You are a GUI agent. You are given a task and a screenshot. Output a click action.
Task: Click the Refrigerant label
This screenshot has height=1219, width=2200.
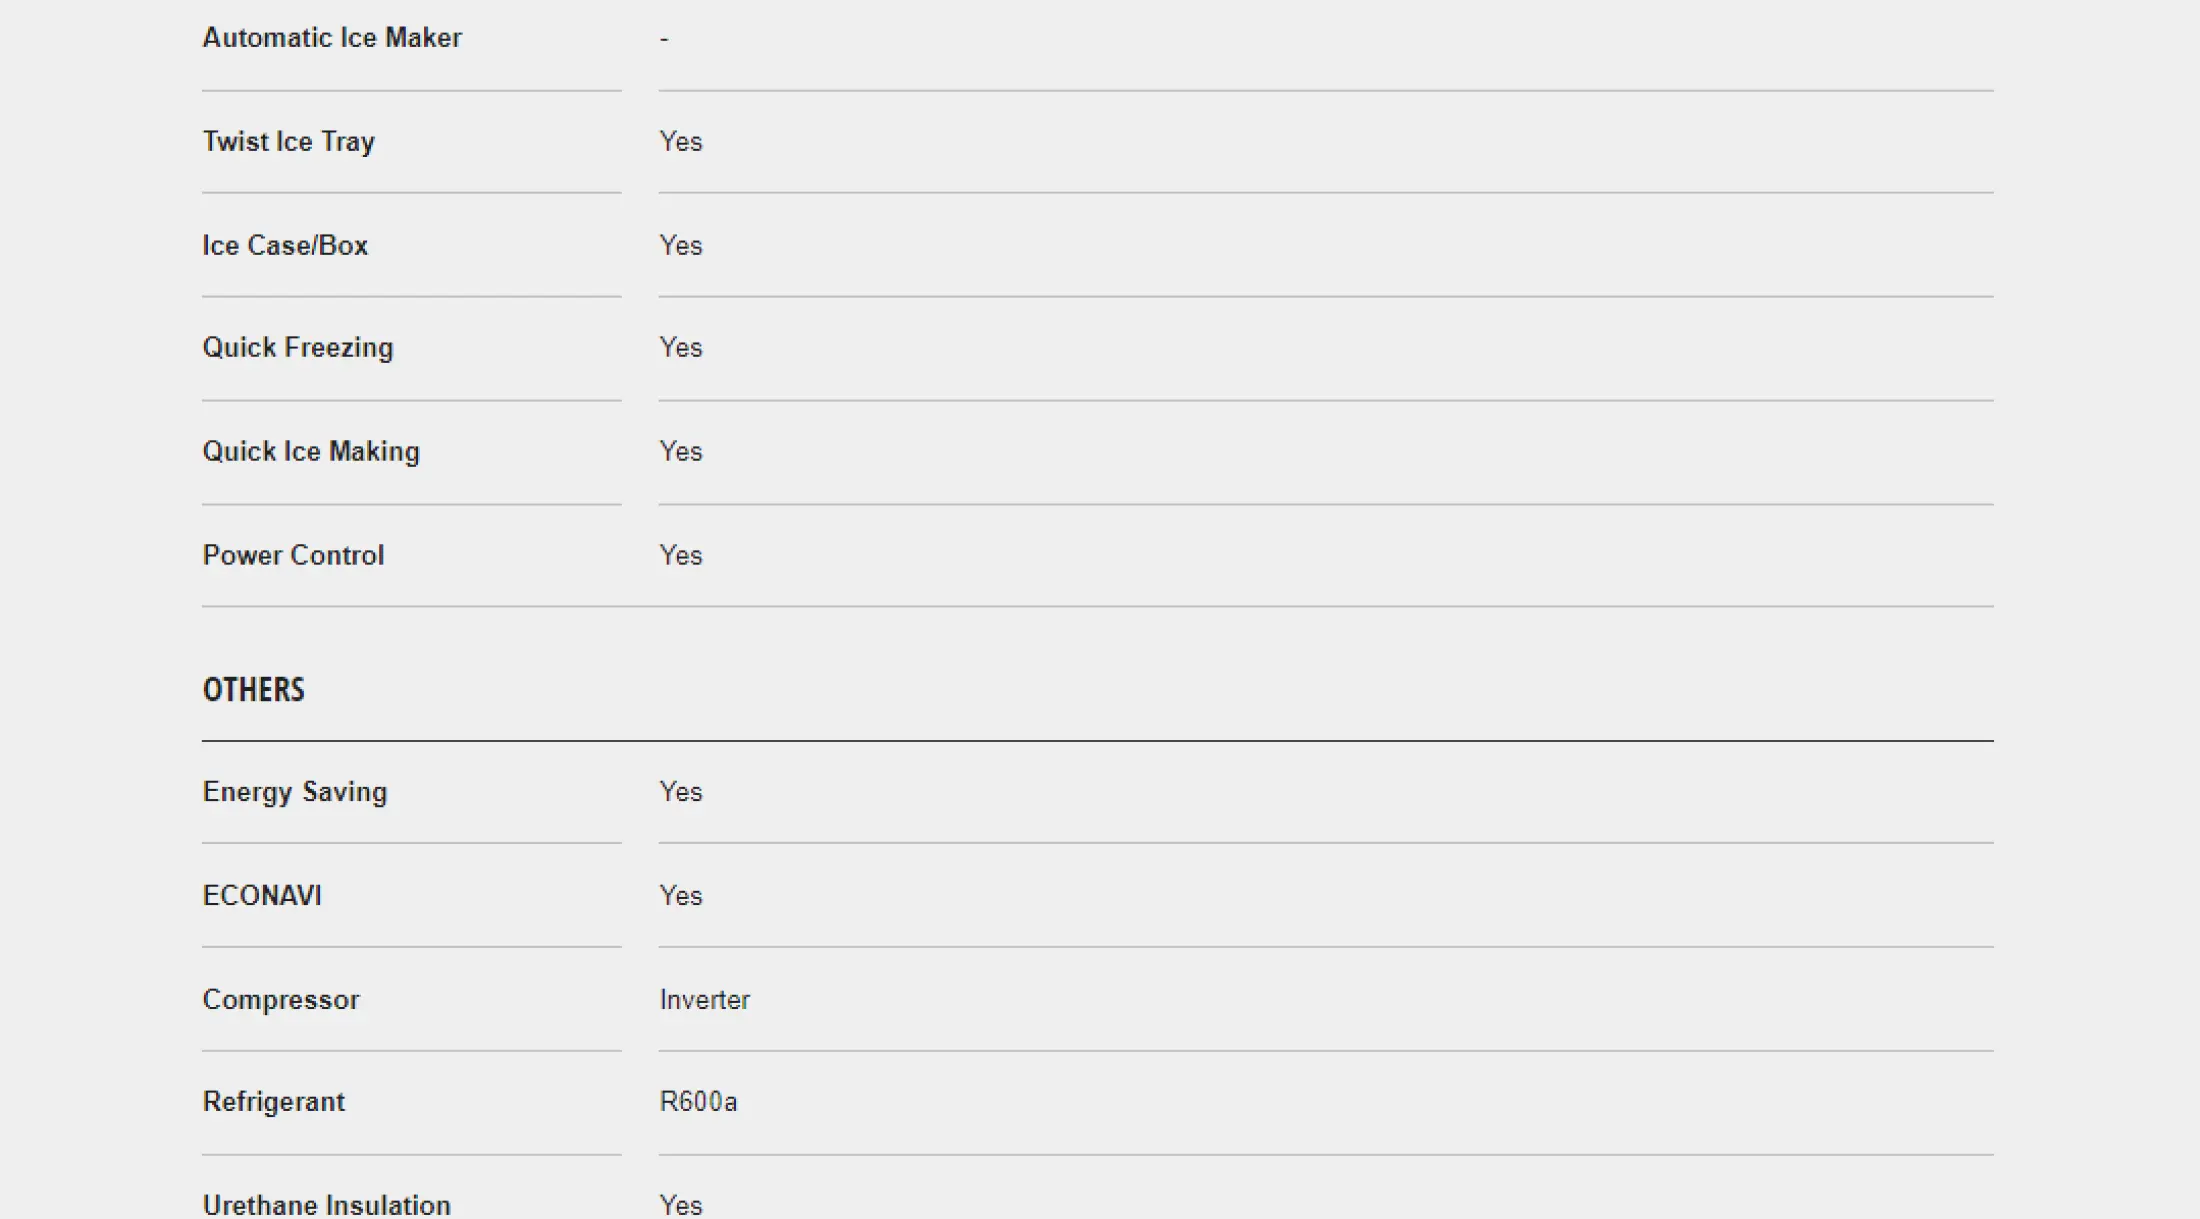pyautogui.click(x=274, y=1102)
